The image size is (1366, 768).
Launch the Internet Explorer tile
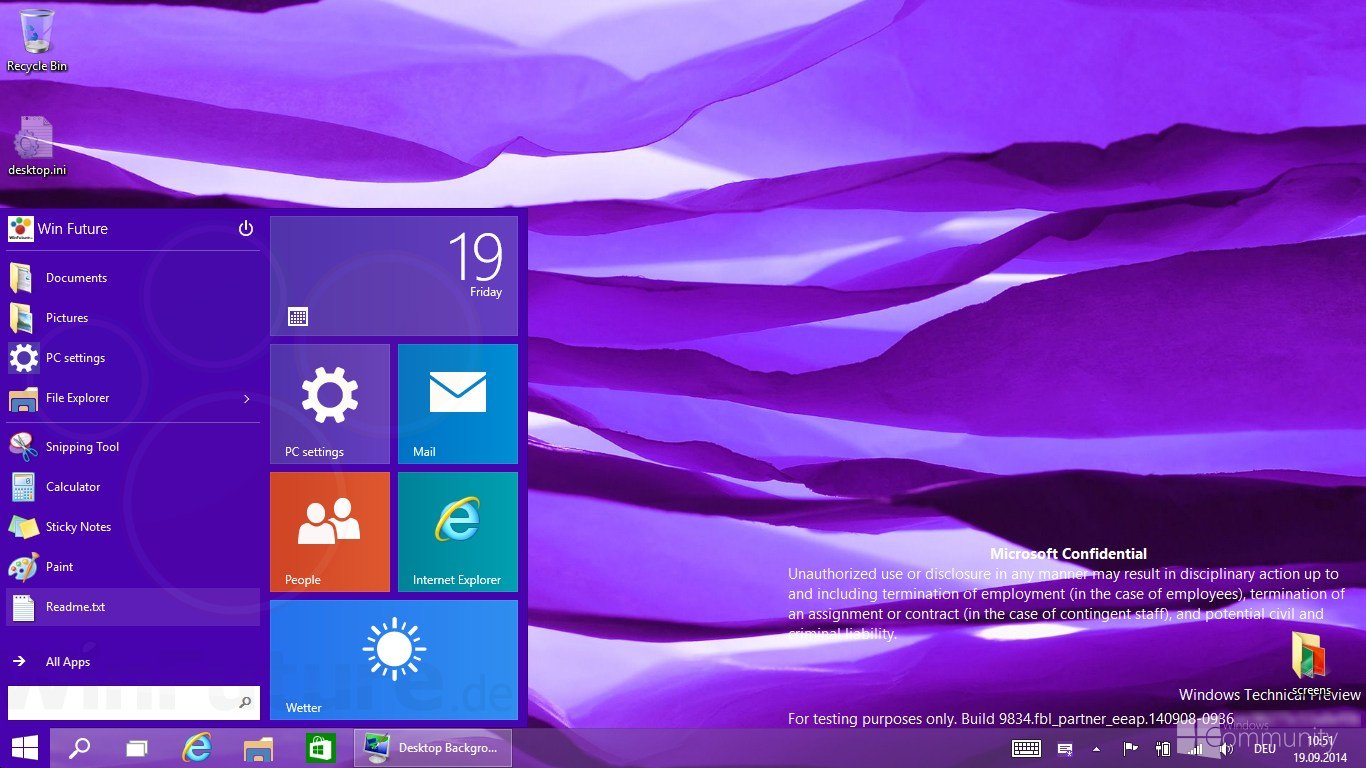(458, 532)
